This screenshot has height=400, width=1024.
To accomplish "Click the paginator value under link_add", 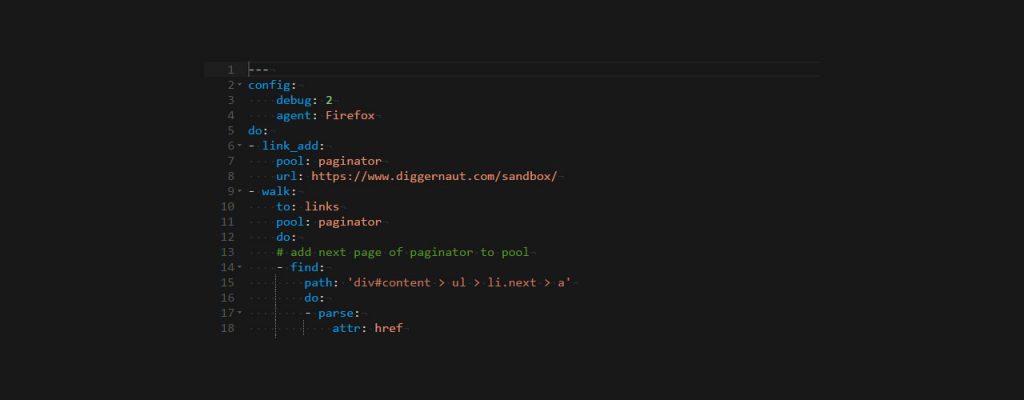I will tap(349, 161).
